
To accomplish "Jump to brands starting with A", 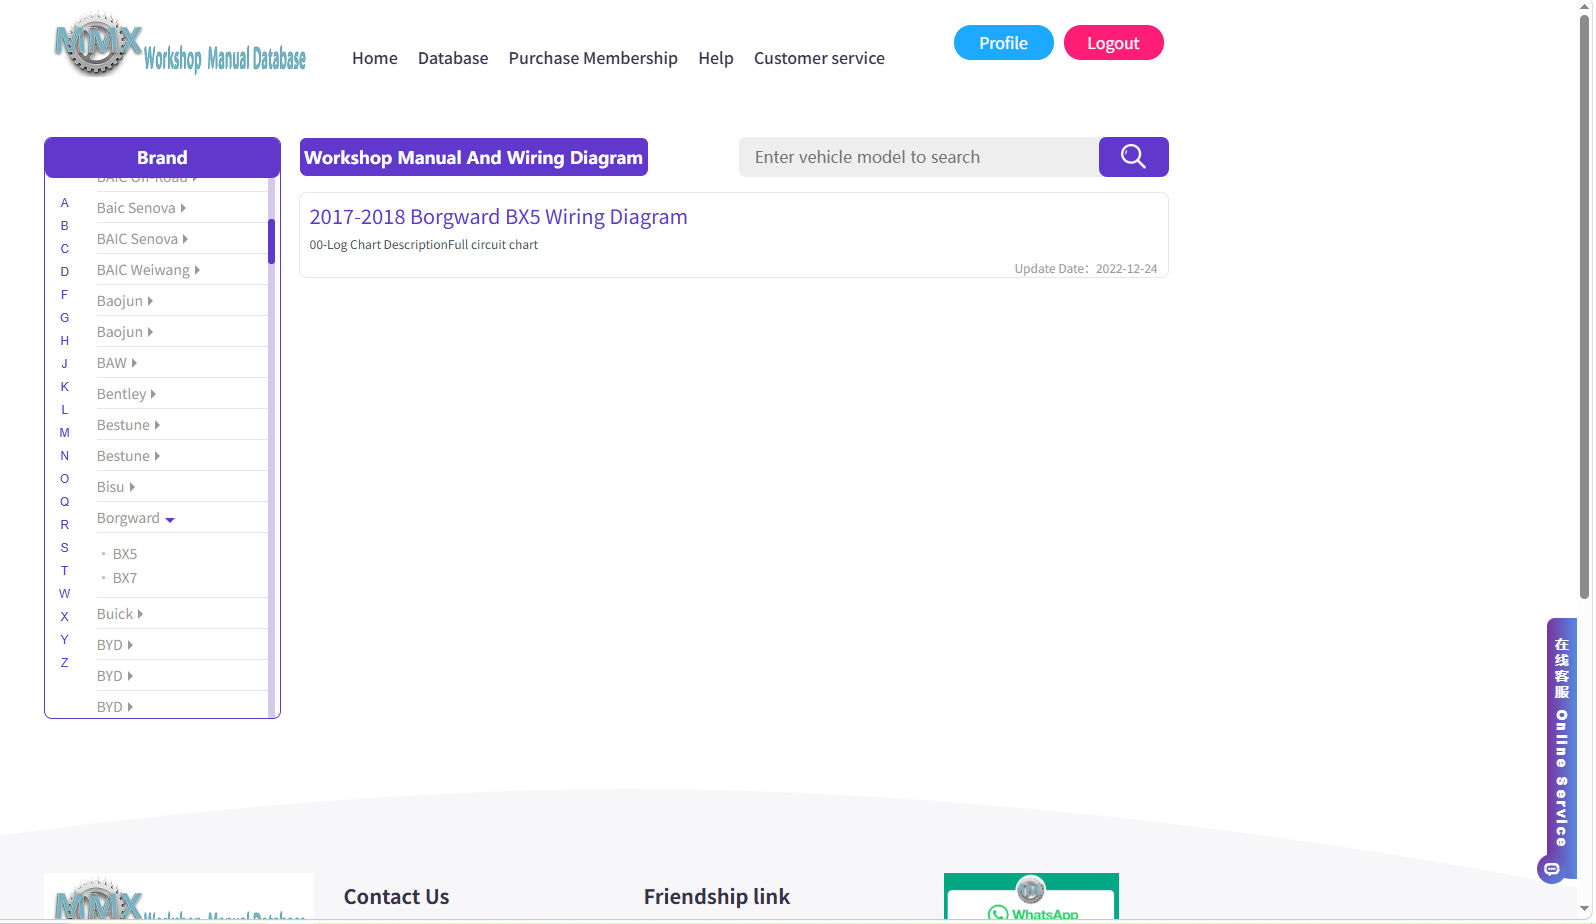I will [x=65, y=203].
